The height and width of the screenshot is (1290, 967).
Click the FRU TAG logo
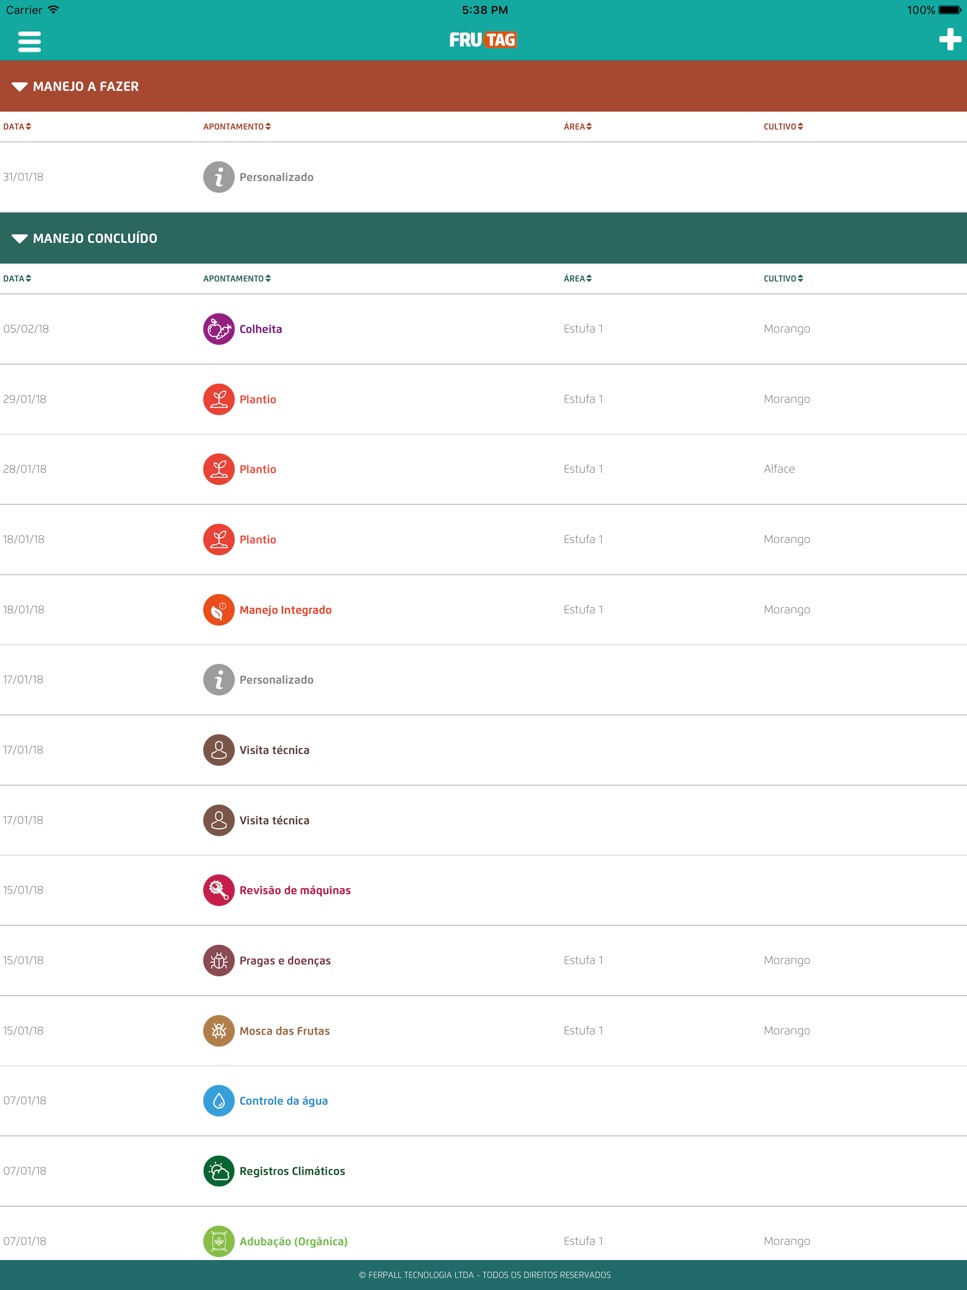pyautogui.click(x=483, y=40)
